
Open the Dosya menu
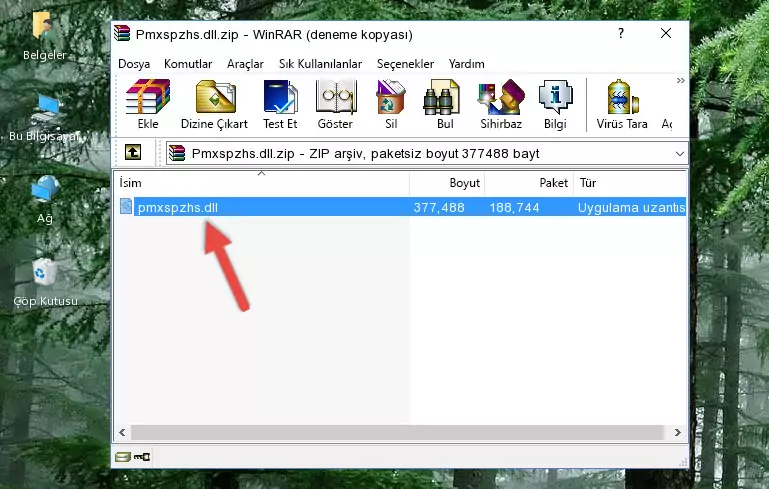(x=134, y=64)
